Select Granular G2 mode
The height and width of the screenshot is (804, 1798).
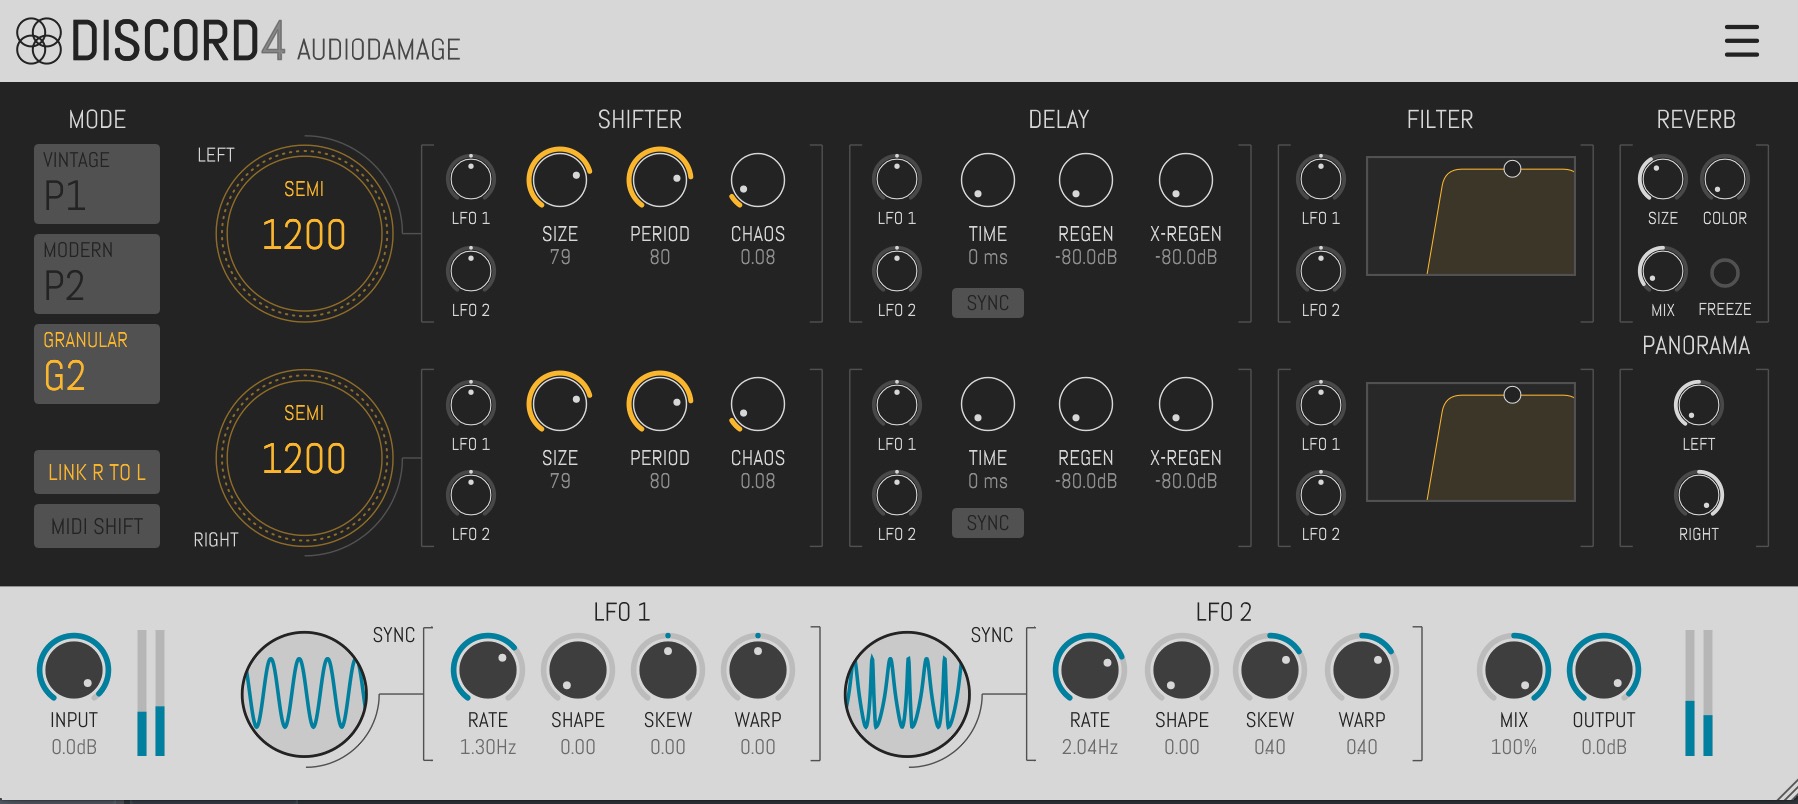pyautogui.click(x=97, y=364)
